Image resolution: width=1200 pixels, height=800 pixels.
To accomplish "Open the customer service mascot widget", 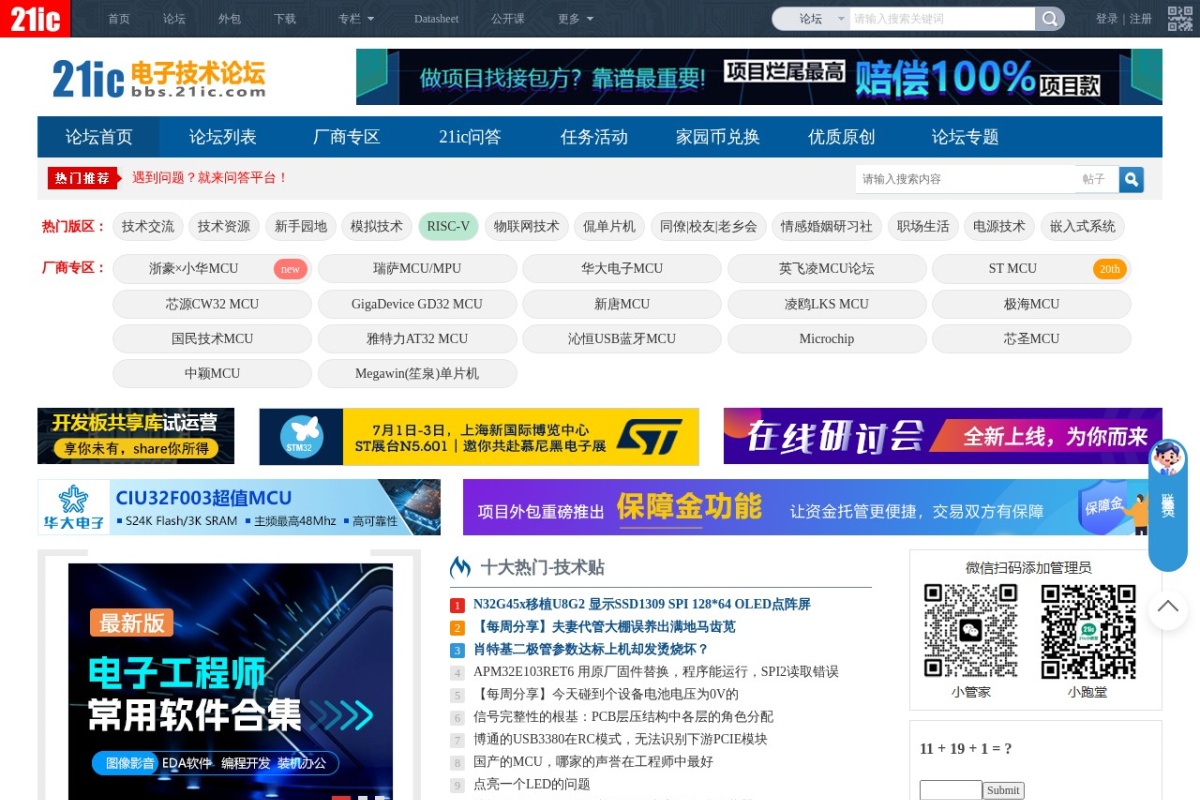I will pos(1168,505).
